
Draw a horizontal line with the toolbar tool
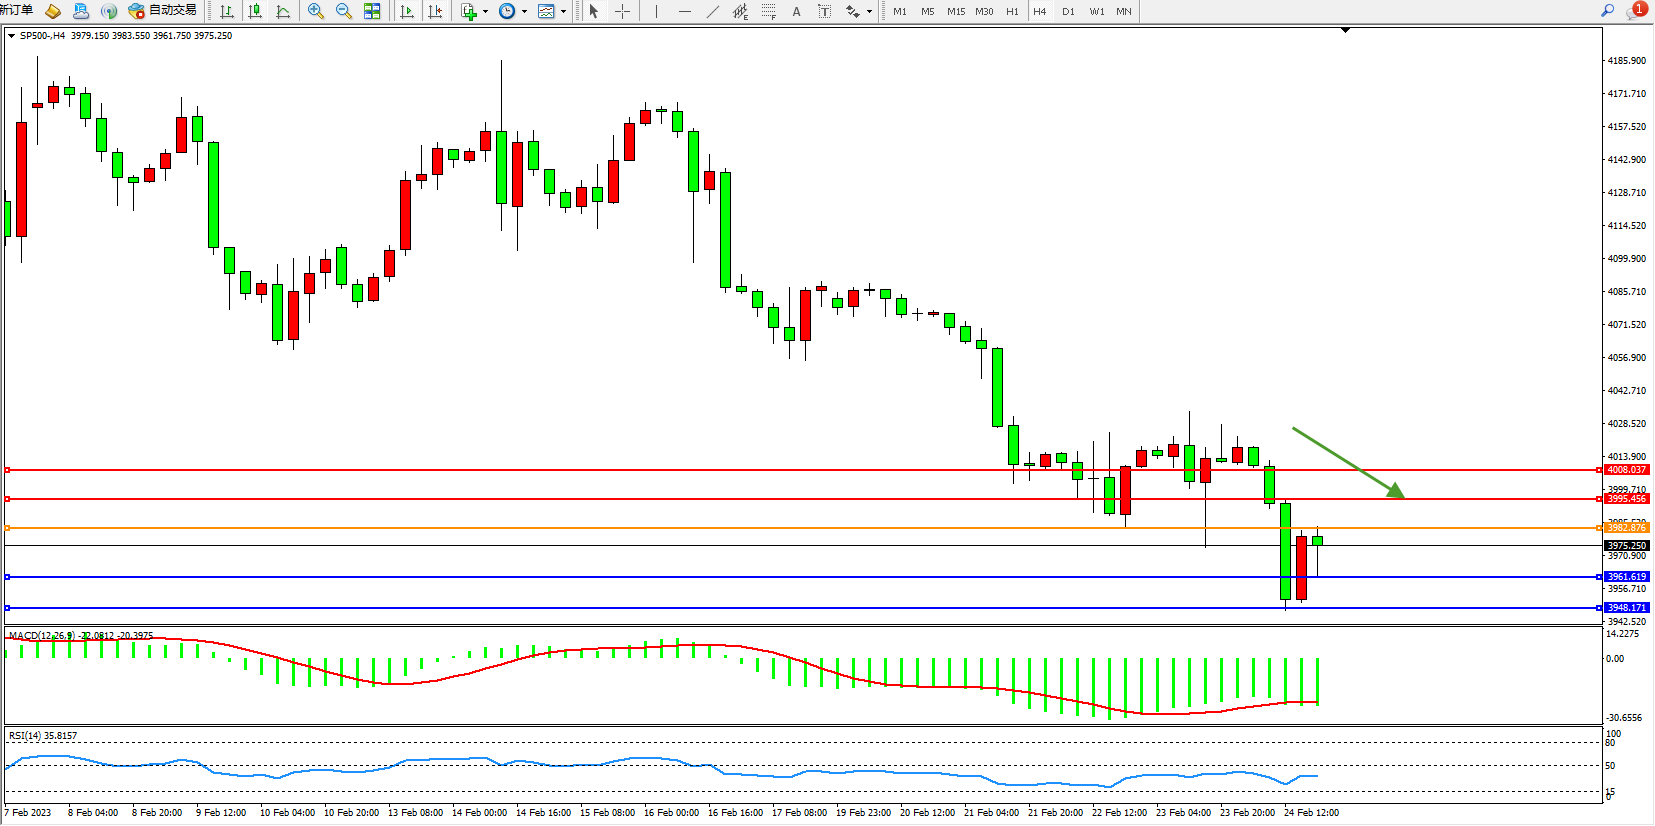point(684,11)
